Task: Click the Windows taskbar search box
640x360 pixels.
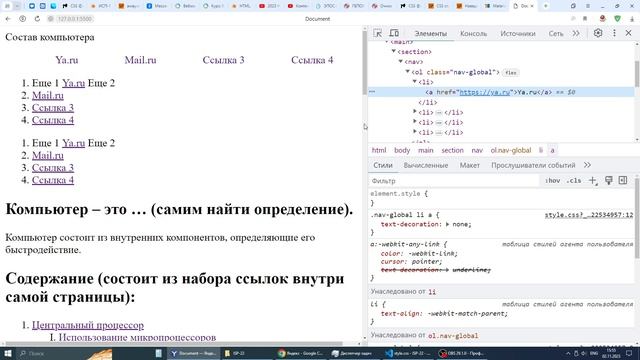Action: click(65, 353)
